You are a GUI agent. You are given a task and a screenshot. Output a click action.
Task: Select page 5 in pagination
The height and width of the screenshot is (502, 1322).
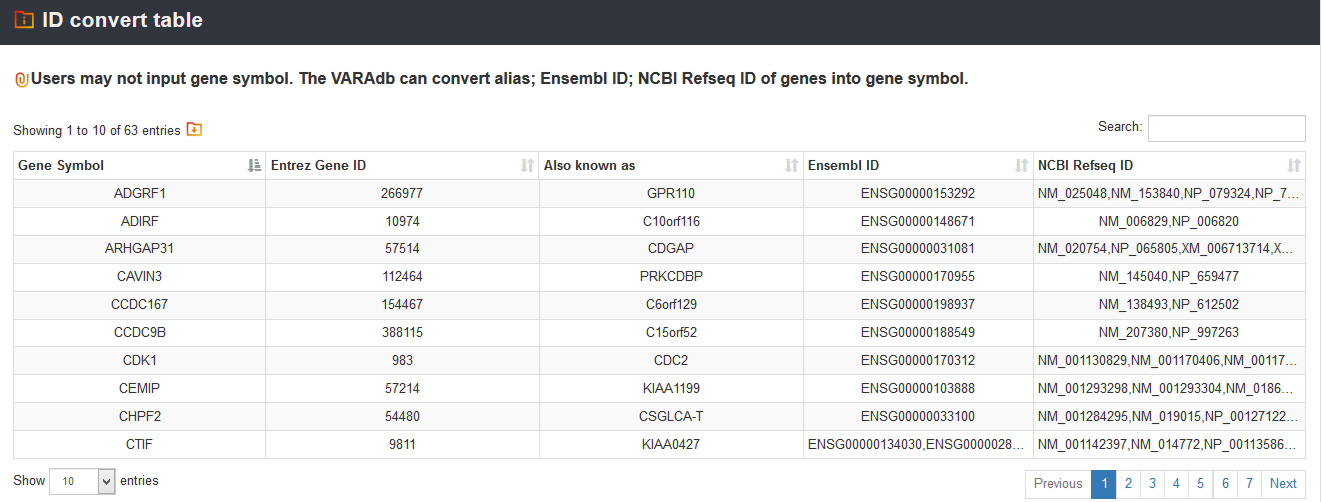pos(1201,484)
